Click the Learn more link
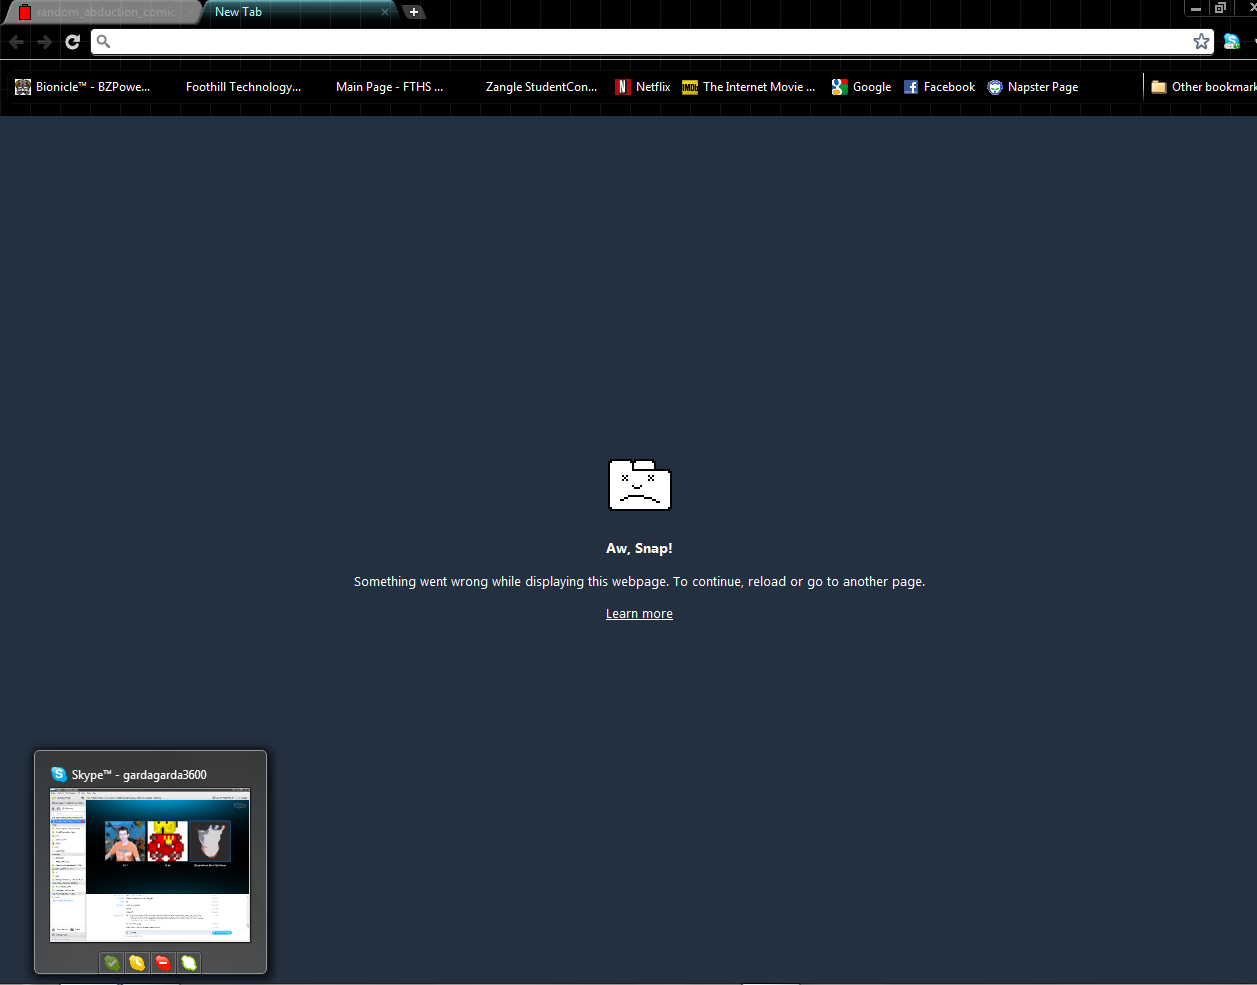The height and width of the screenshot is (985, 1257). (639, 614)
